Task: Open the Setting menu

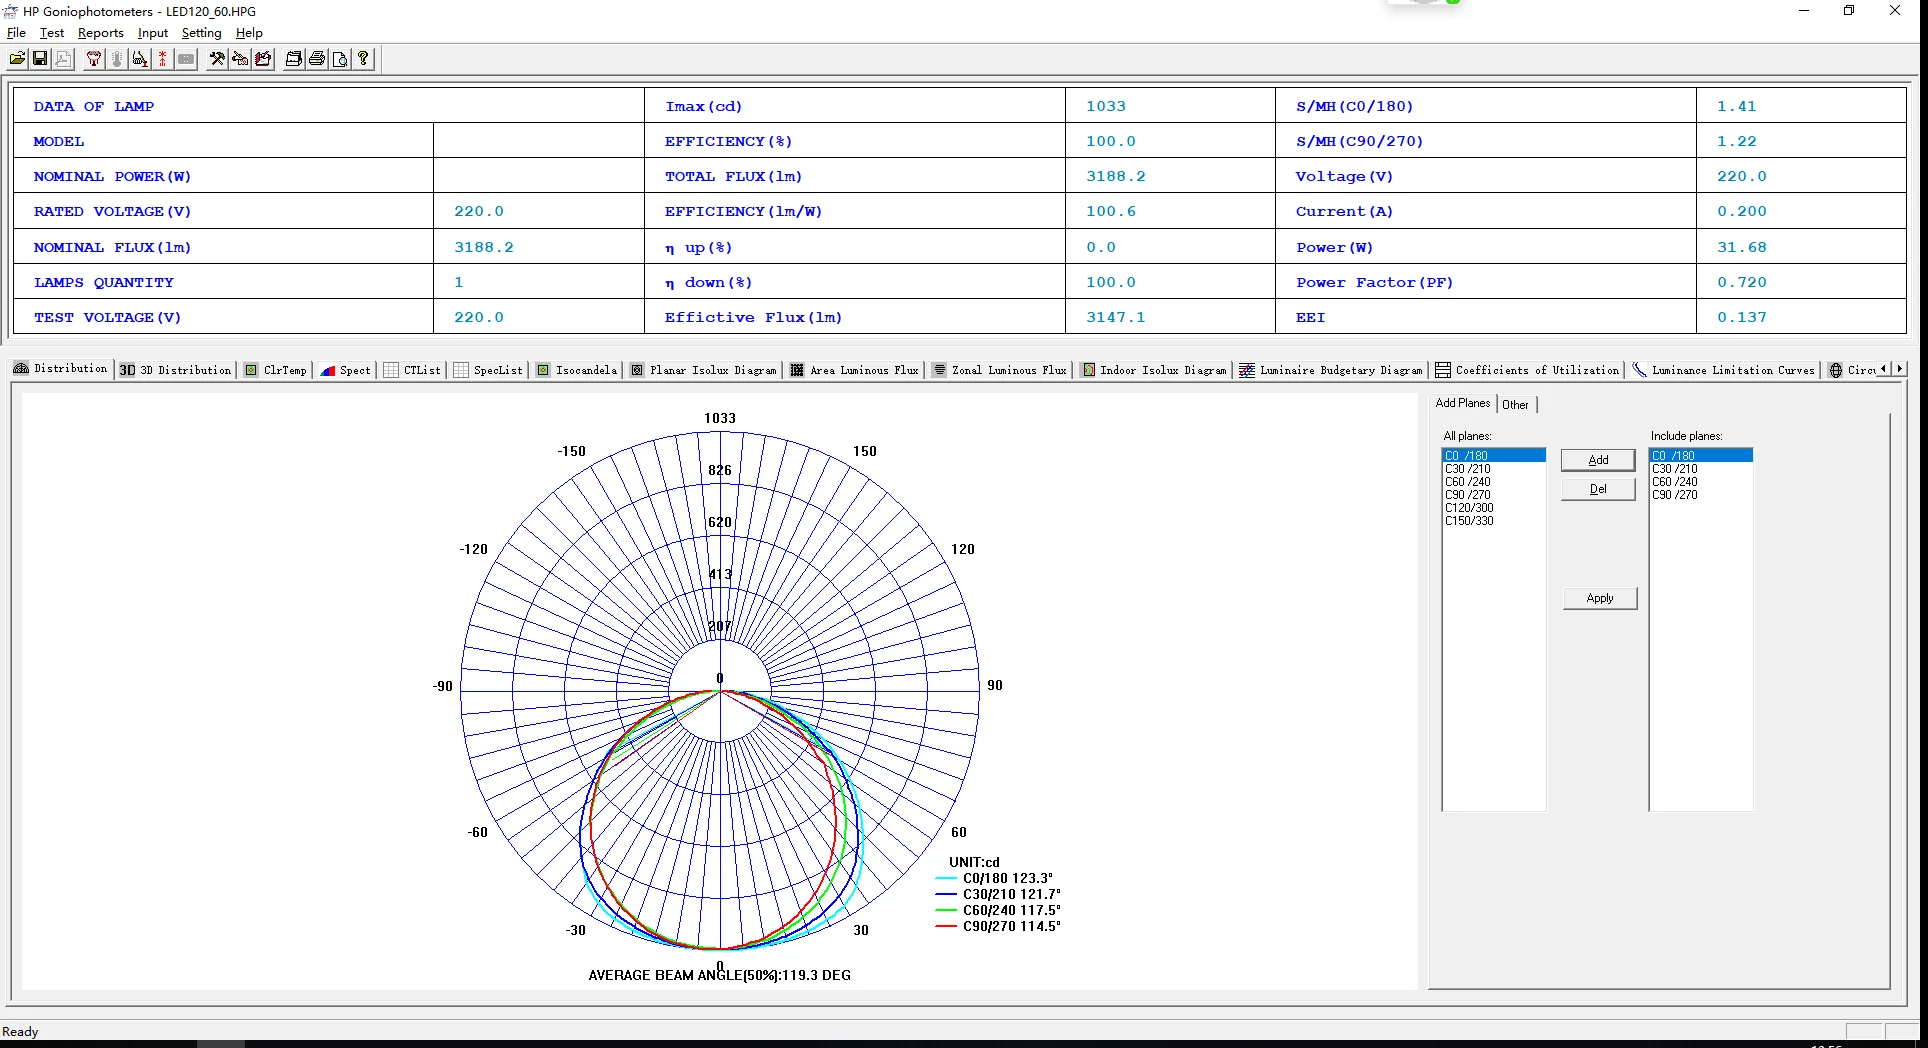Action: (x=201, y=33)
